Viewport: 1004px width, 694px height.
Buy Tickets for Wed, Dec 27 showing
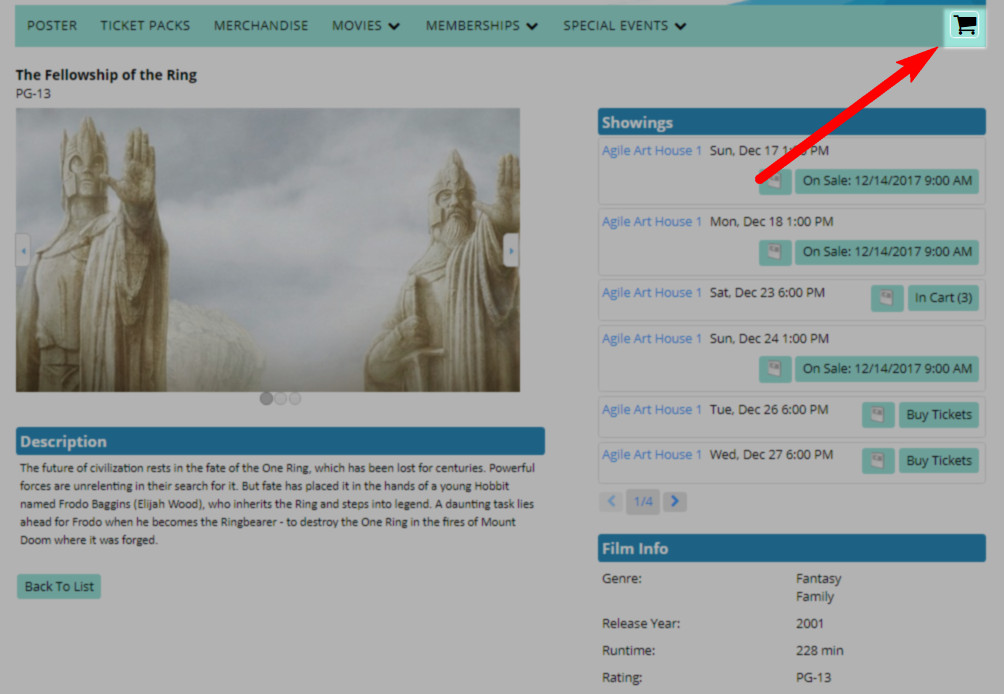pos(939,461)
